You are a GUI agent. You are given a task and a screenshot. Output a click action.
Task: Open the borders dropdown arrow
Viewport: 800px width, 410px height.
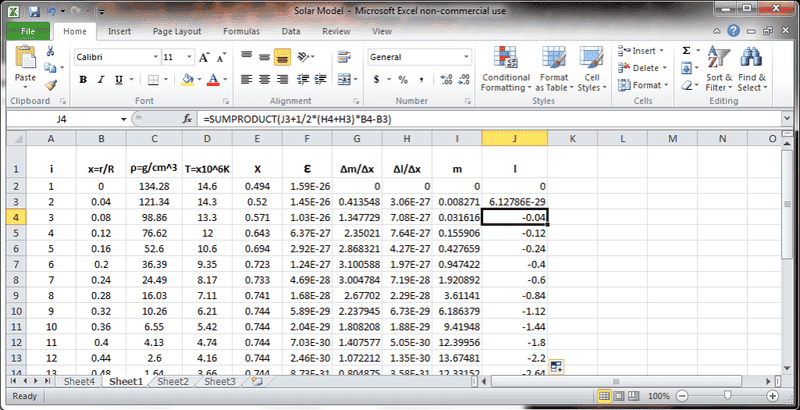(165, 80)
